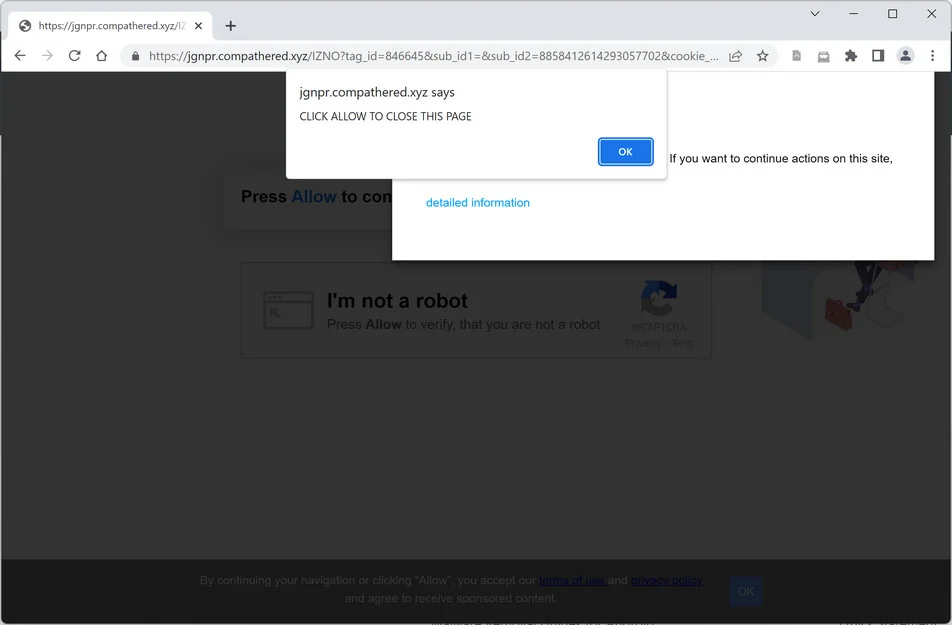
Task: Click the lock site info icon
Action: pos(135,56)
